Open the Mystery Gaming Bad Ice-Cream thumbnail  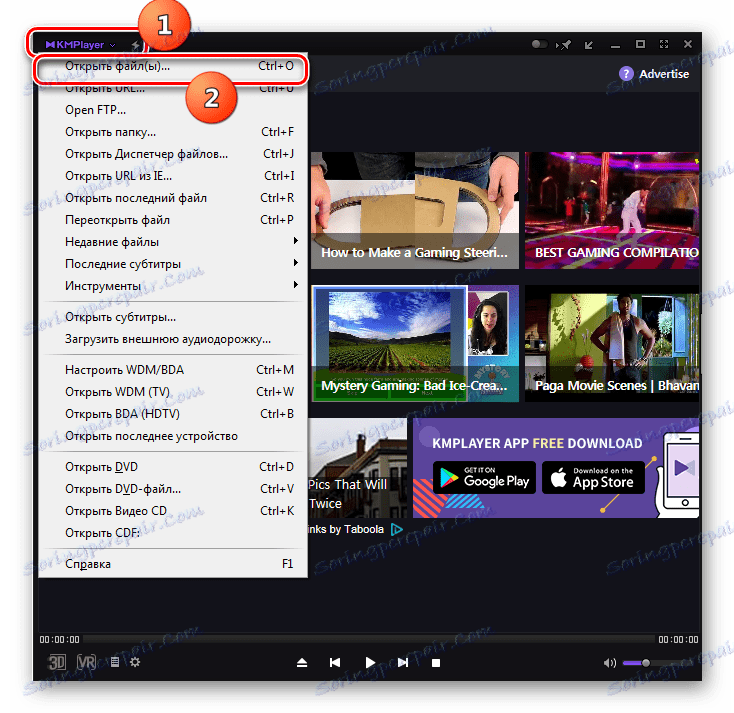(x=415, y=343)
